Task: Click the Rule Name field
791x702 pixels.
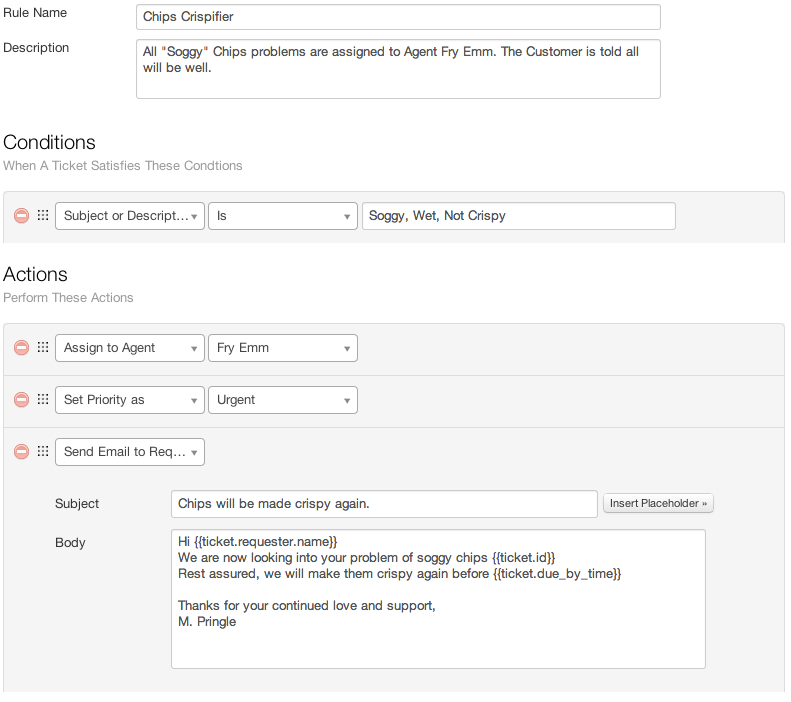Action: [398, 17]
